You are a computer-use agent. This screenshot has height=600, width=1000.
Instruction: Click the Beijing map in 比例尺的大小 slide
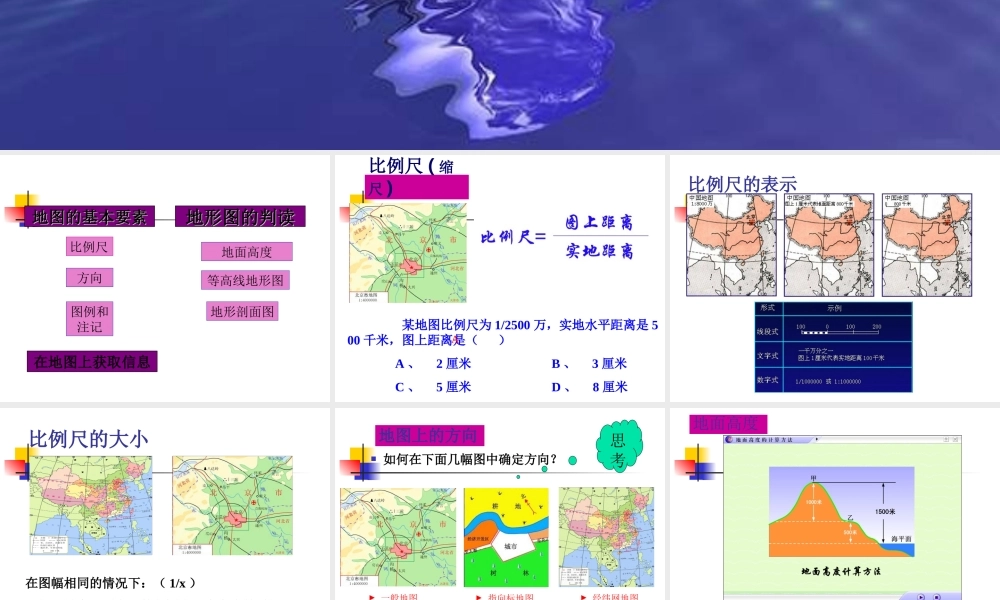[232, 505]
